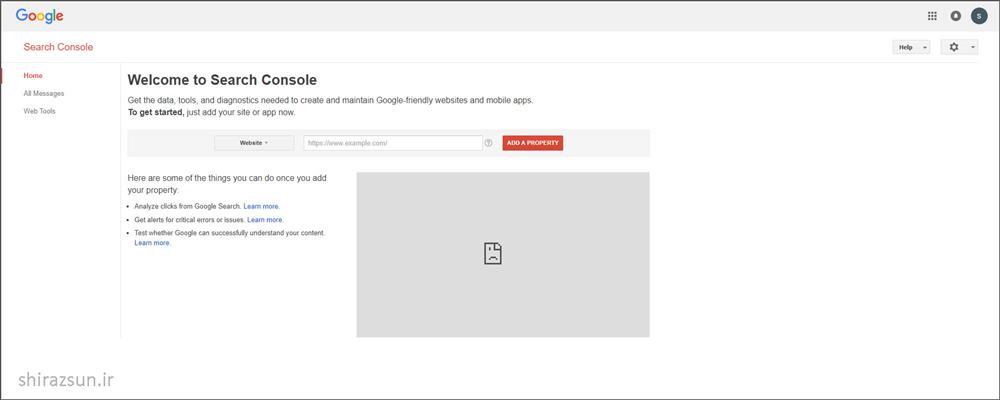Open the account avatar labeled S

pyautogui.click(x=979, y=16)
